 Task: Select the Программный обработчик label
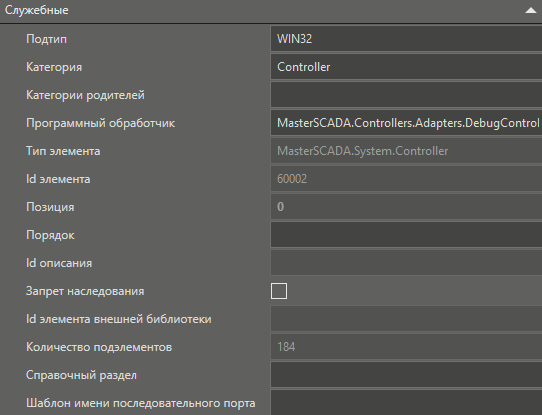click(x=101, y=123)
